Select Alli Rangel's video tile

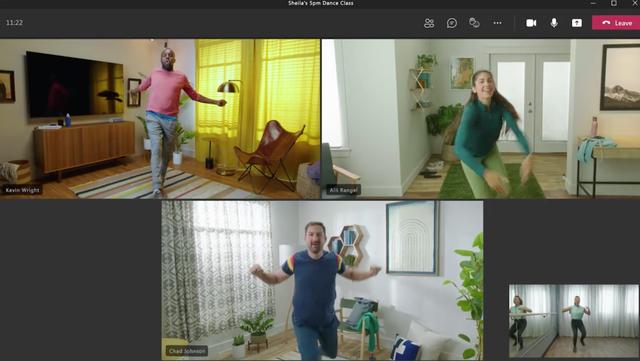tap(481, 119)
